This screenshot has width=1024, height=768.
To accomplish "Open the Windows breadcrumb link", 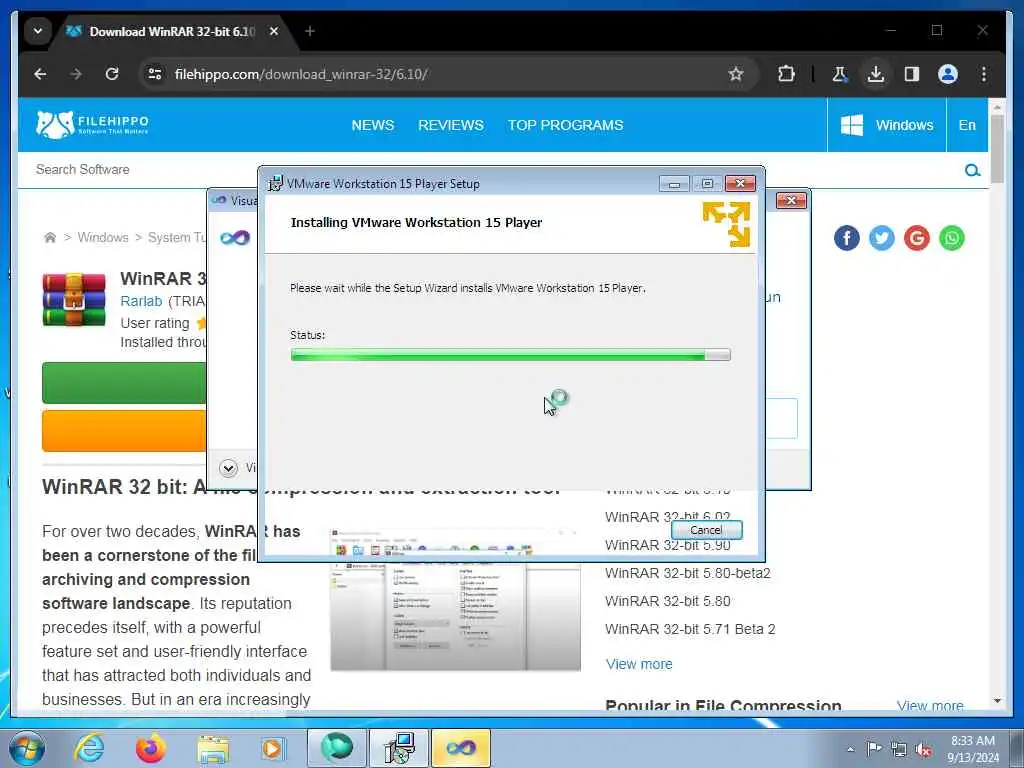I will 103,238.
